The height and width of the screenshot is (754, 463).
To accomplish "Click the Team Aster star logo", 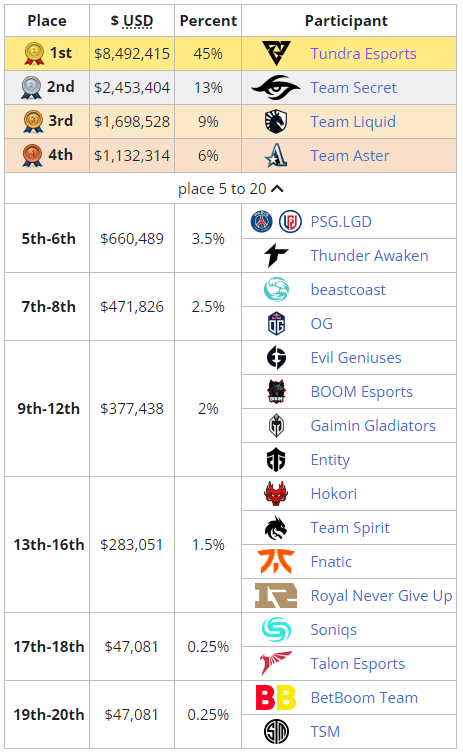I will pyautogui.click(x=276, y=155).
